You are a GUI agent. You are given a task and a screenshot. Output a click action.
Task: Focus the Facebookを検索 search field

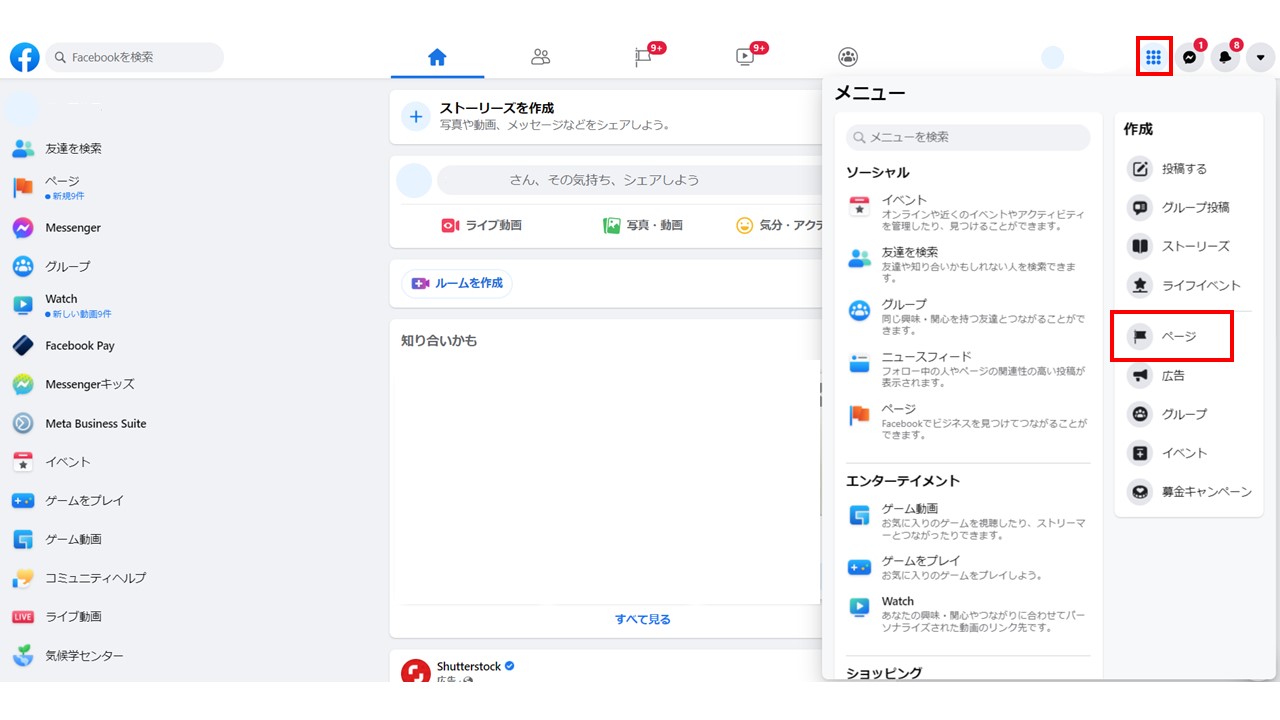coord(135,57)
